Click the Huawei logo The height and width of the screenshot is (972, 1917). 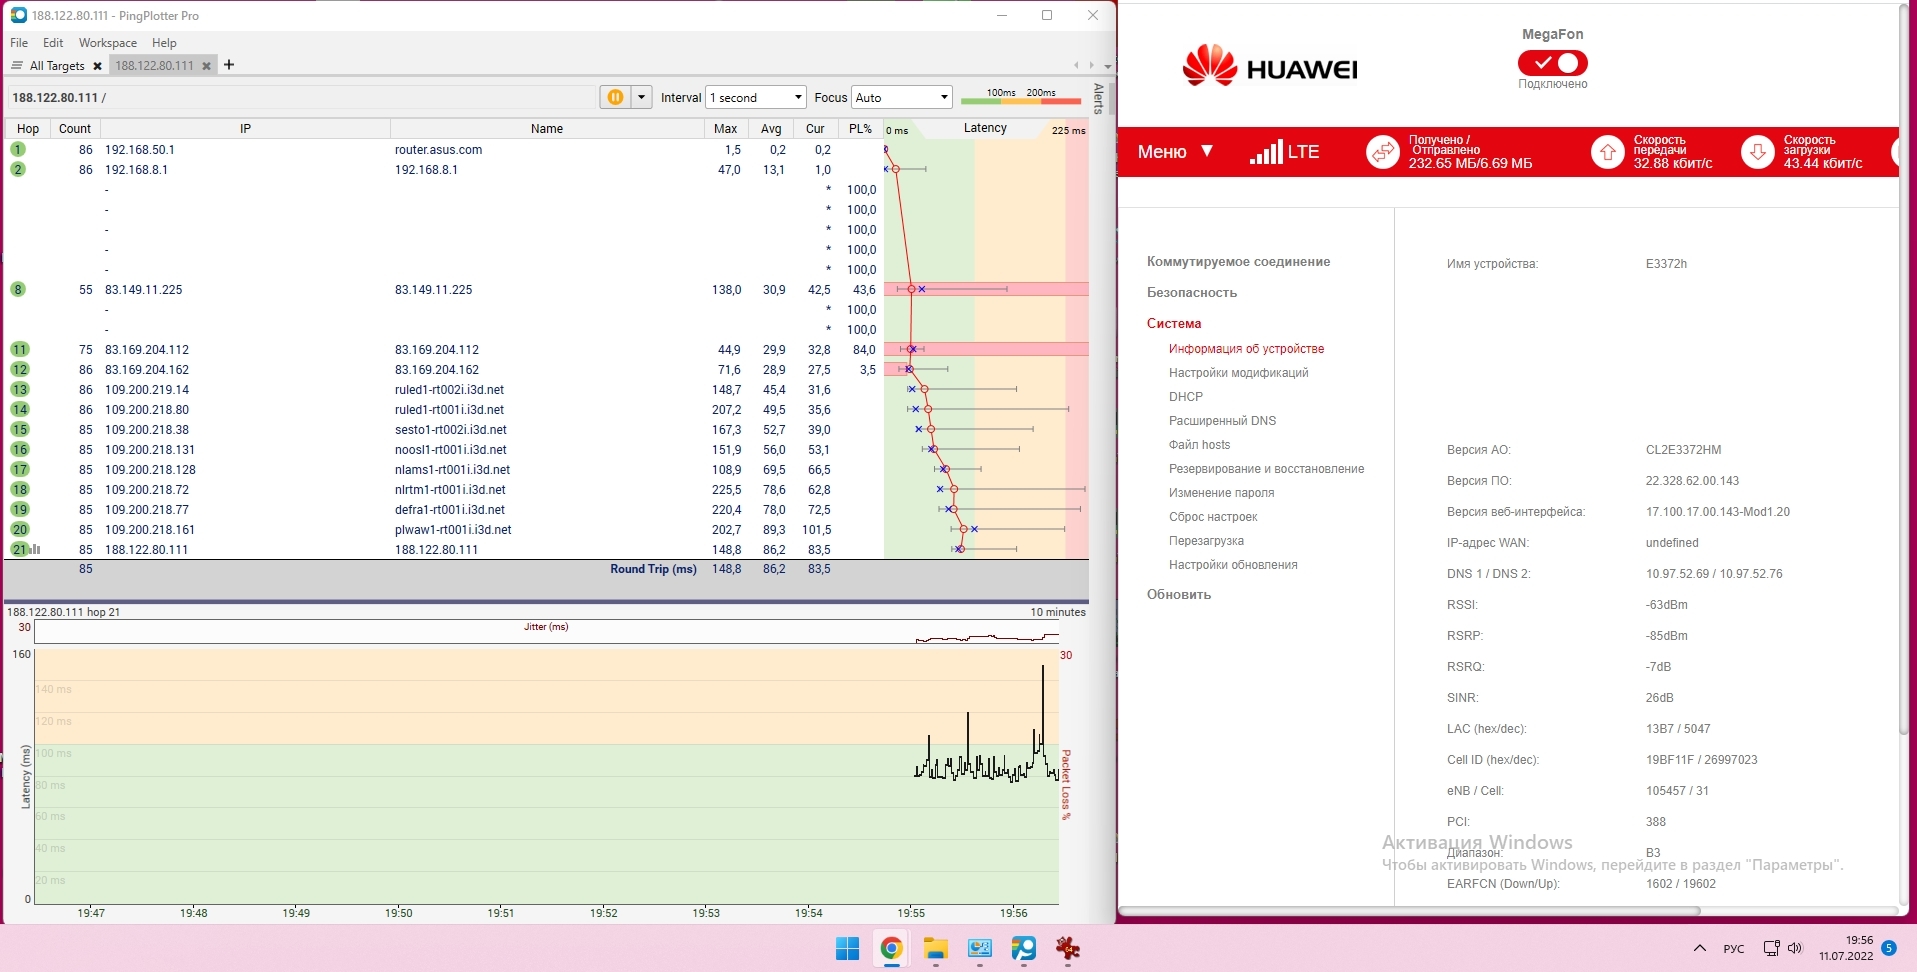[x=1269, y=65]
